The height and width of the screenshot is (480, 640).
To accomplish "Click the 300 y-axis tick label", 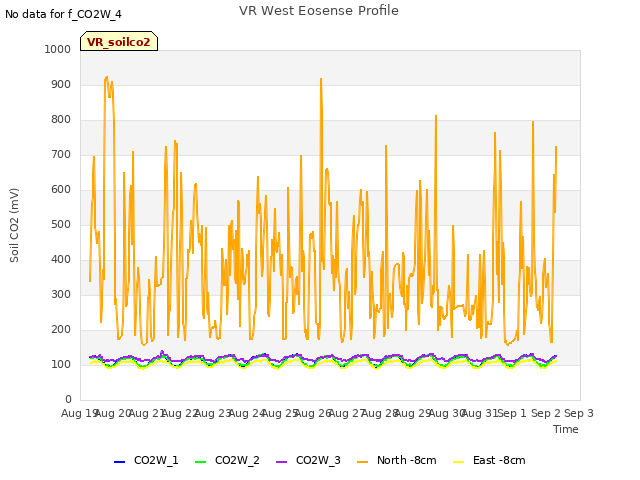I will tap(61, 295).
